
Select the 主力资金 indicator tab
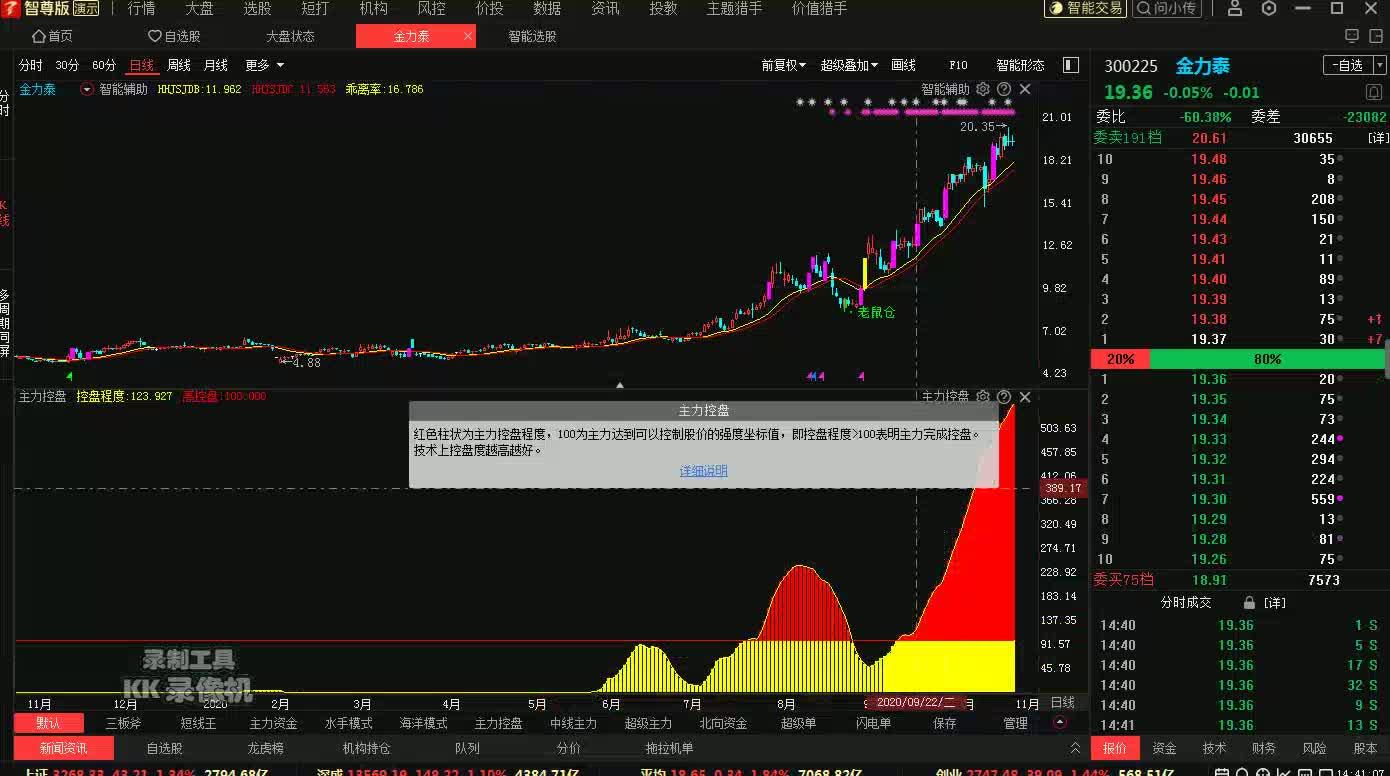273,723
